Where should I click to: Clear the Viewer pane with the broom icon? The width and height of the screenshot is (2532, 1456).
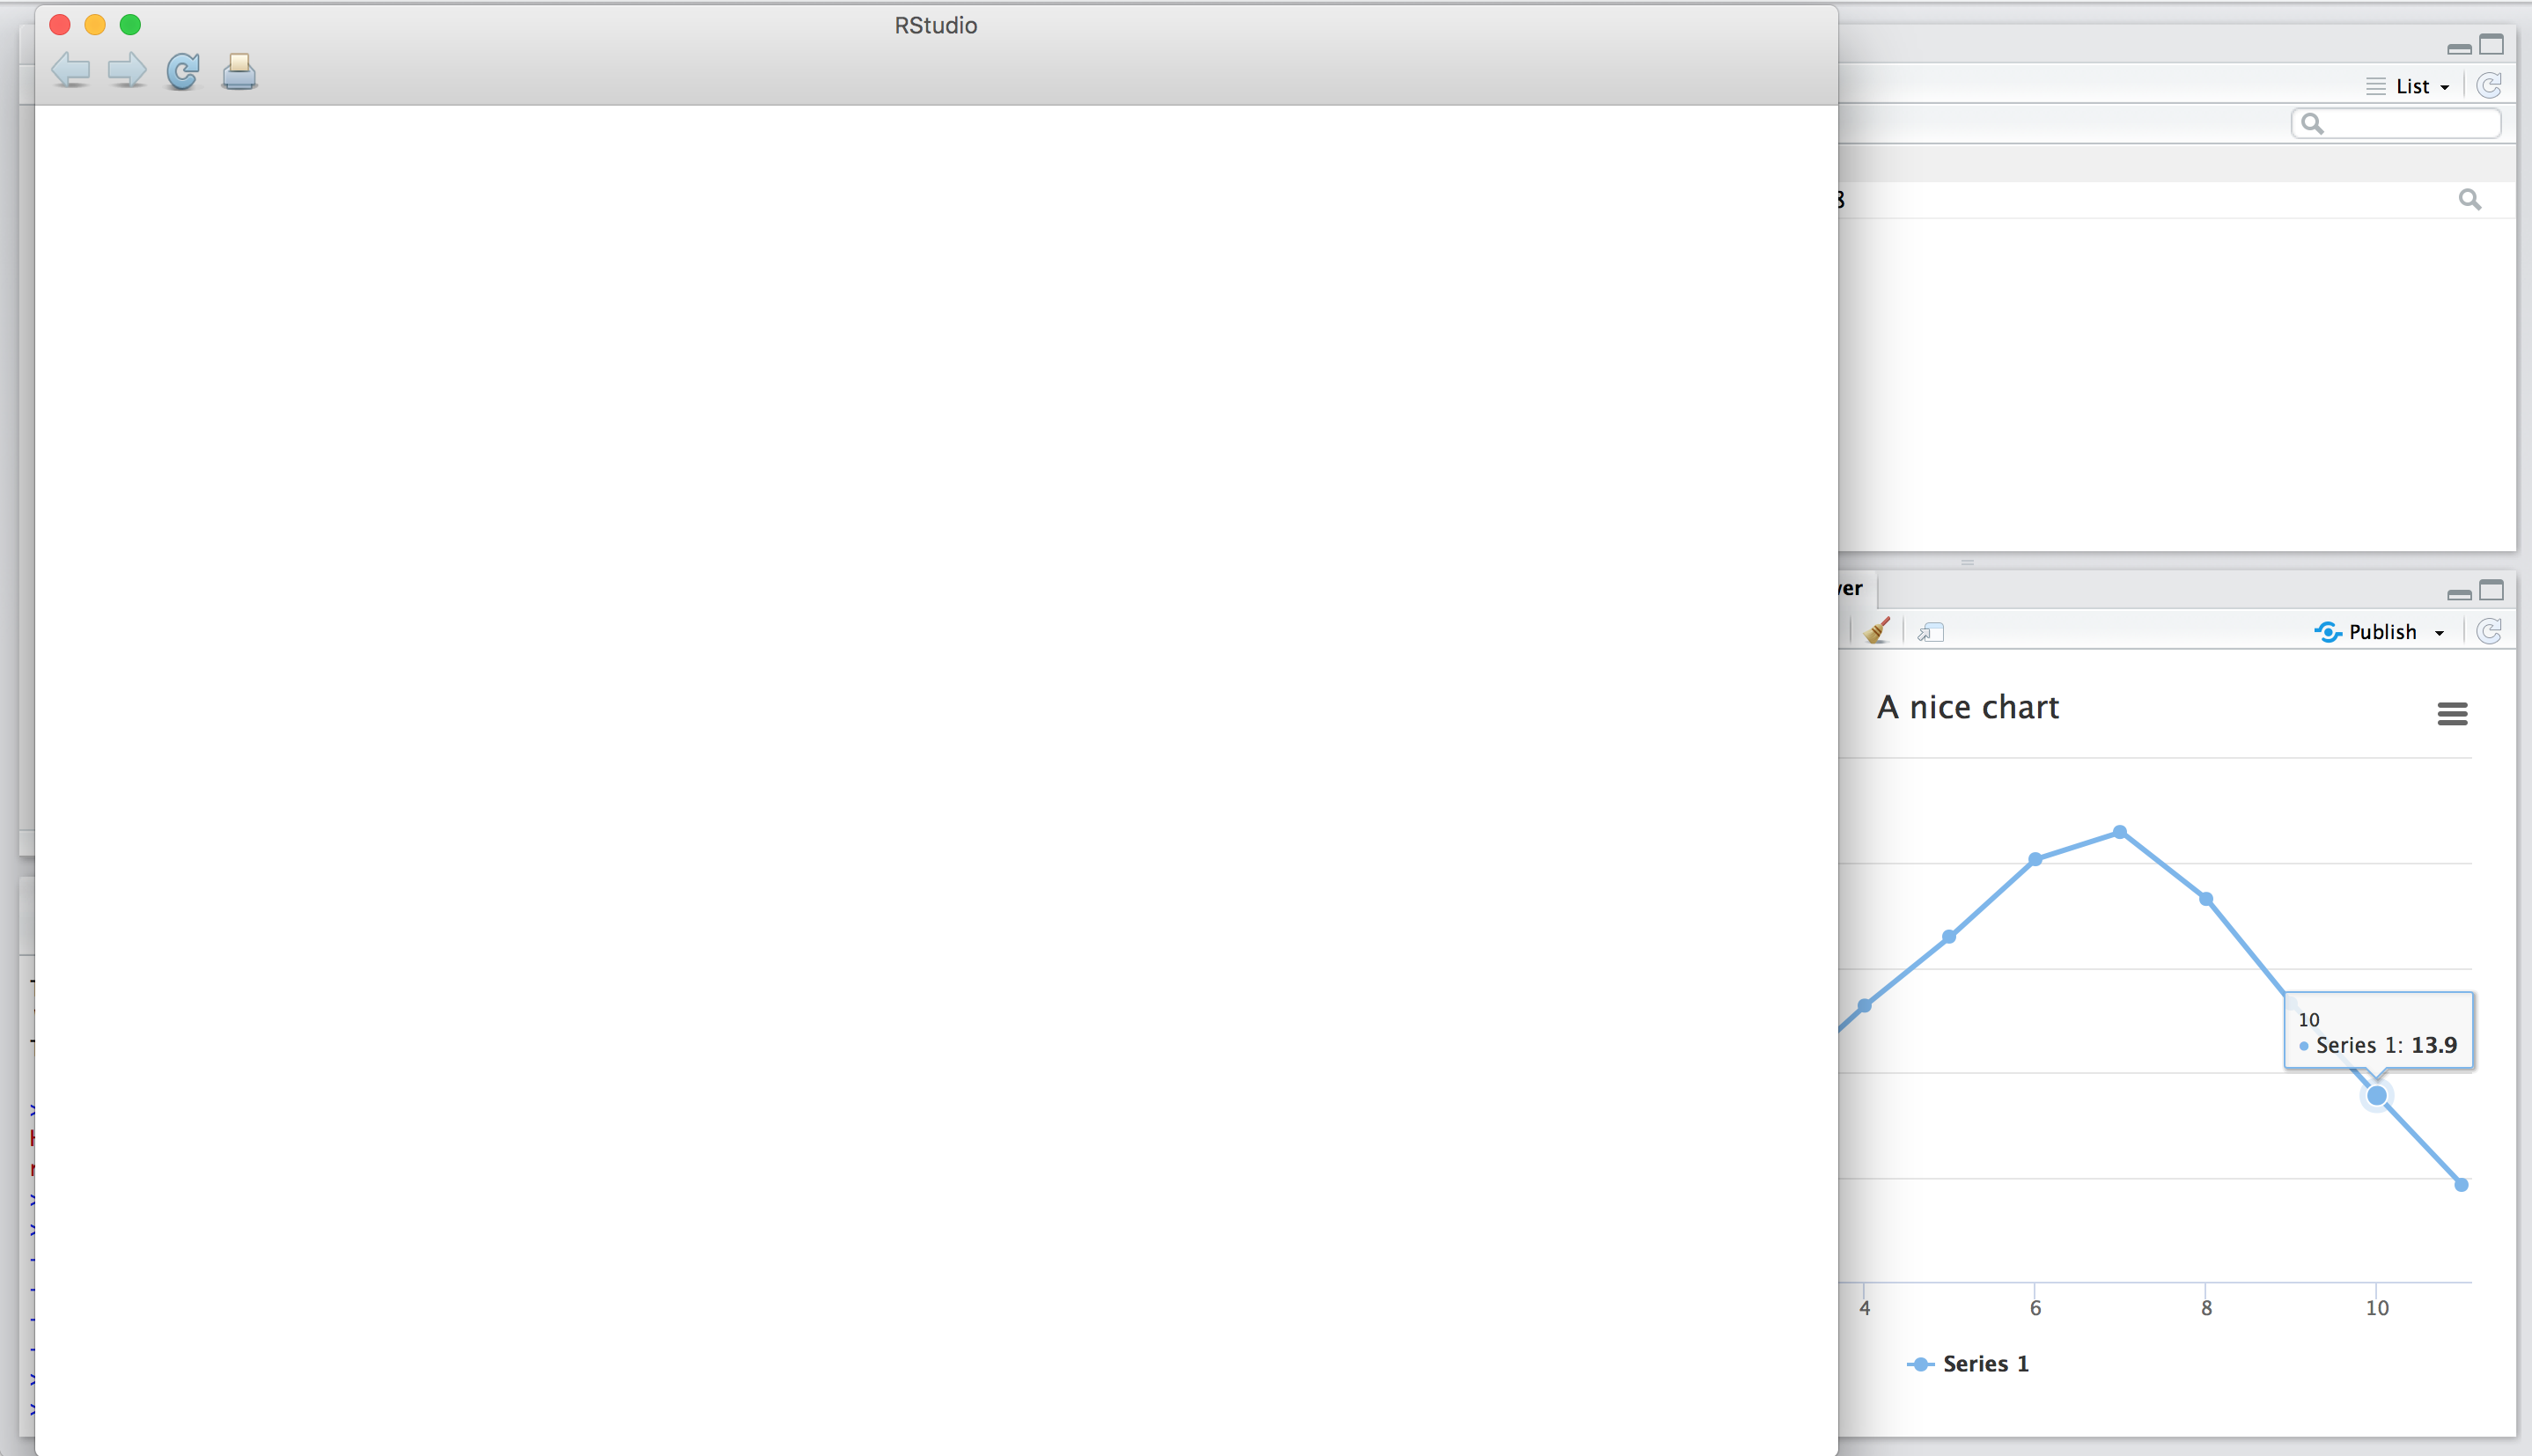click(x=1878, y=631)
